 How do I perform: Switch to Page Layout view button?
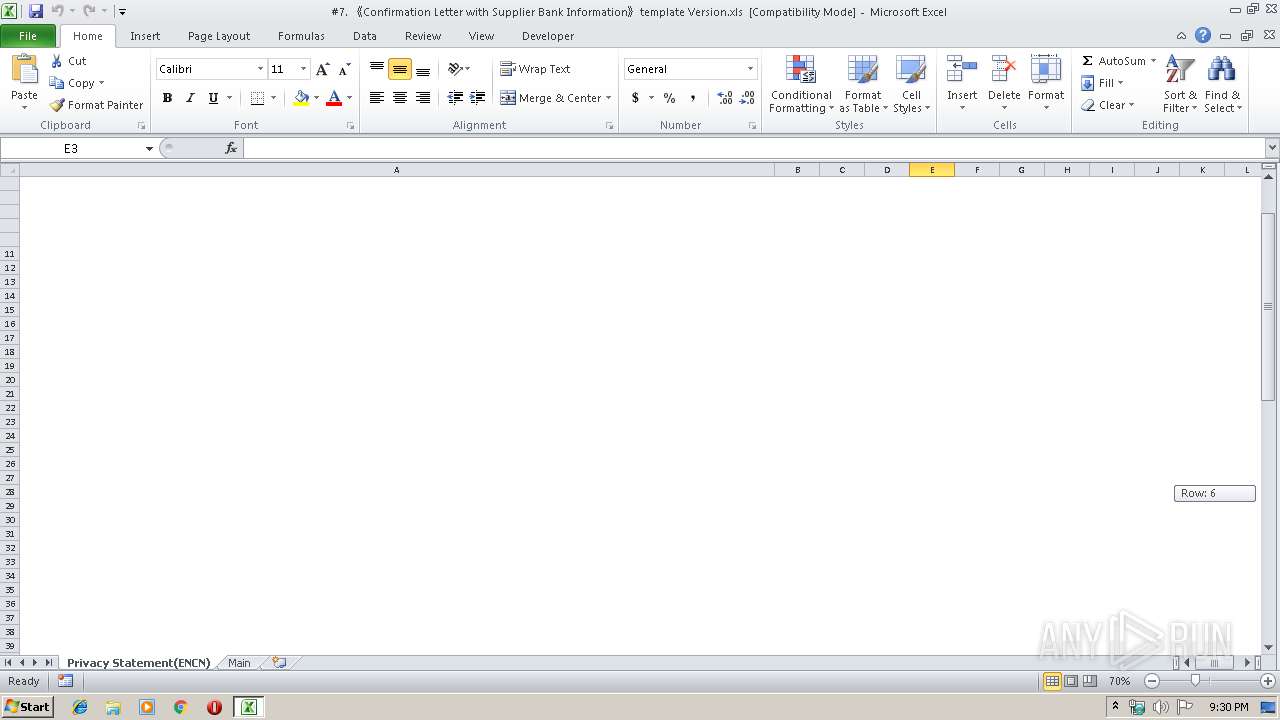tap(1071, 681)
